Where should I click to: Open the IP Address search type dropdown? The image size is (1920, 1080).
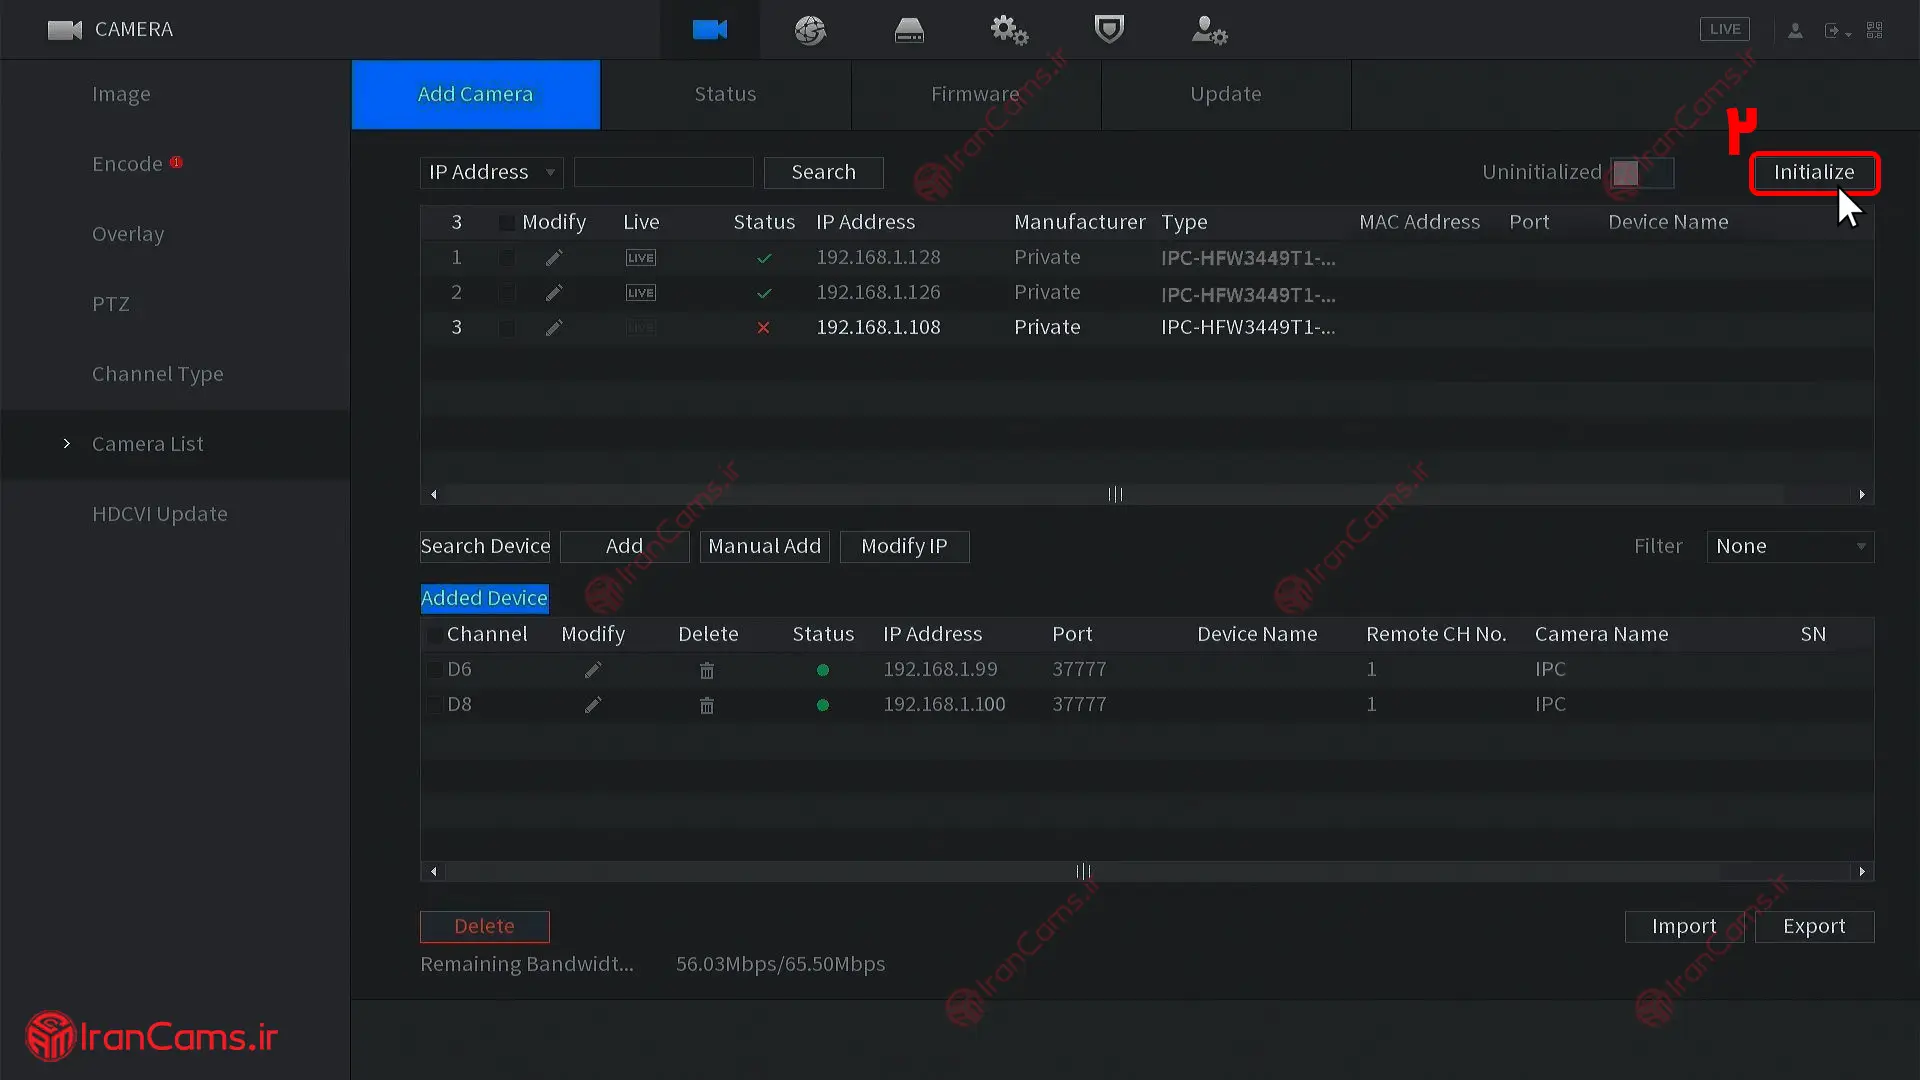click(492, 172)
